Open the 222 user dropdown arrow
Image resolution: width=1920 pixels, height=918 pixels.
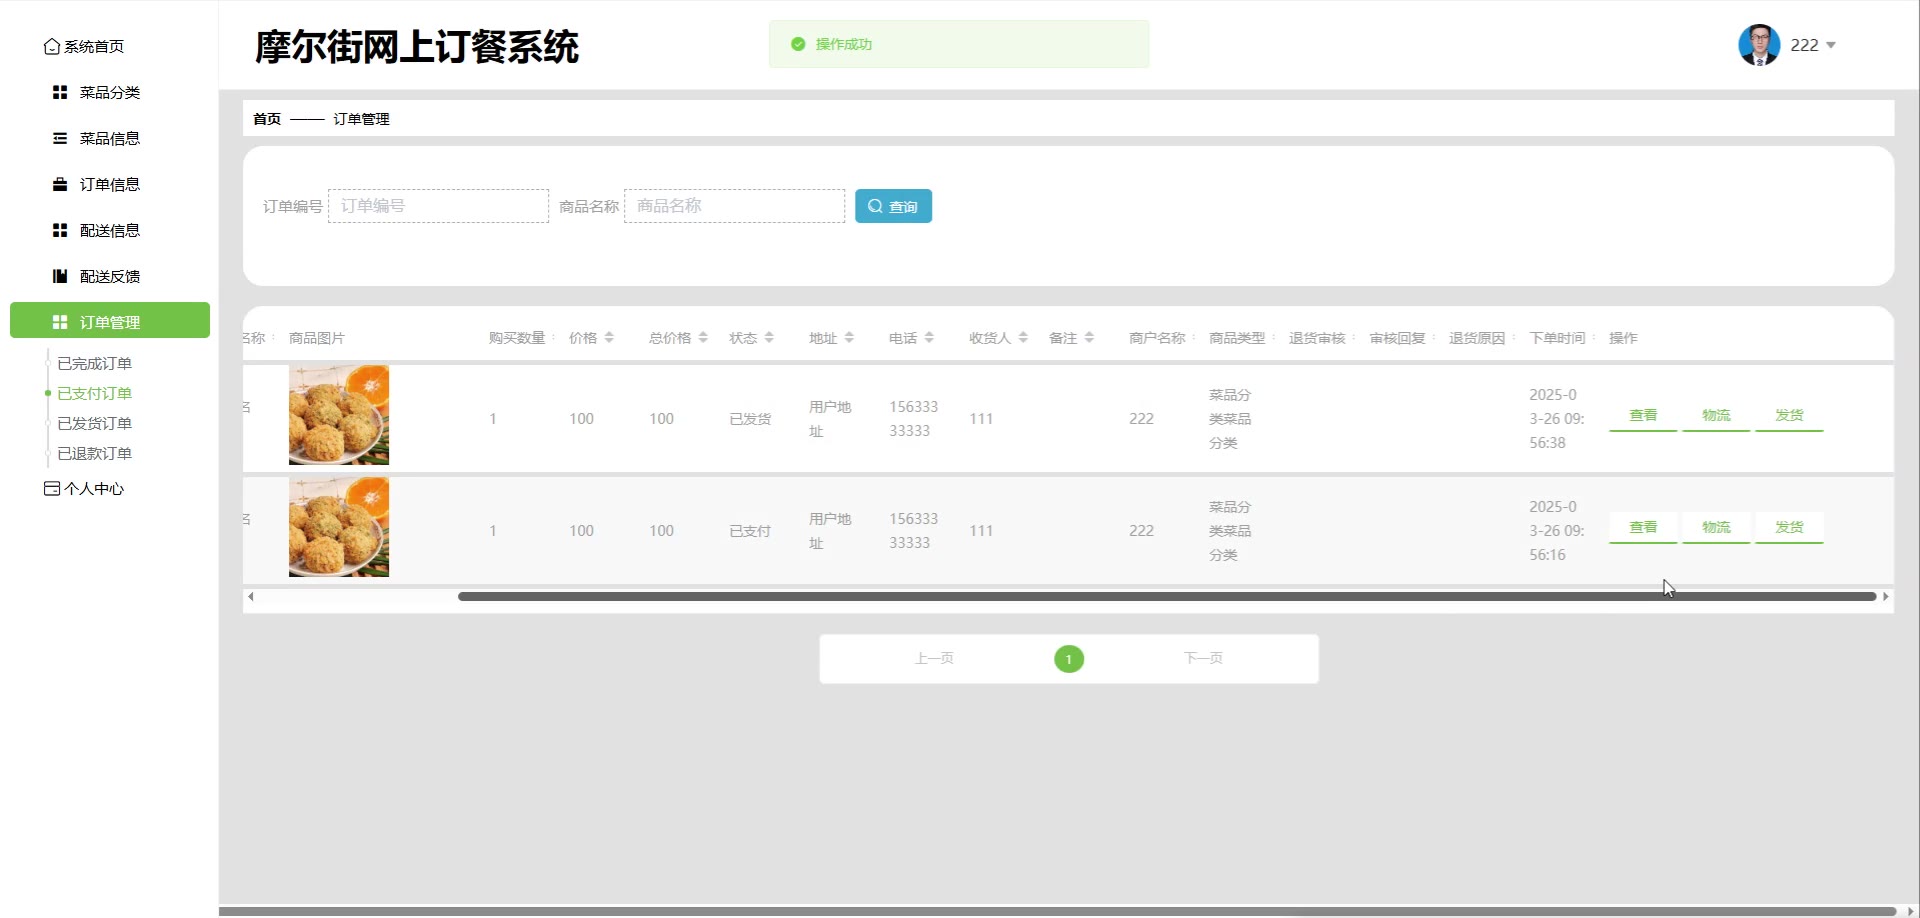[x=1831, y=45]
